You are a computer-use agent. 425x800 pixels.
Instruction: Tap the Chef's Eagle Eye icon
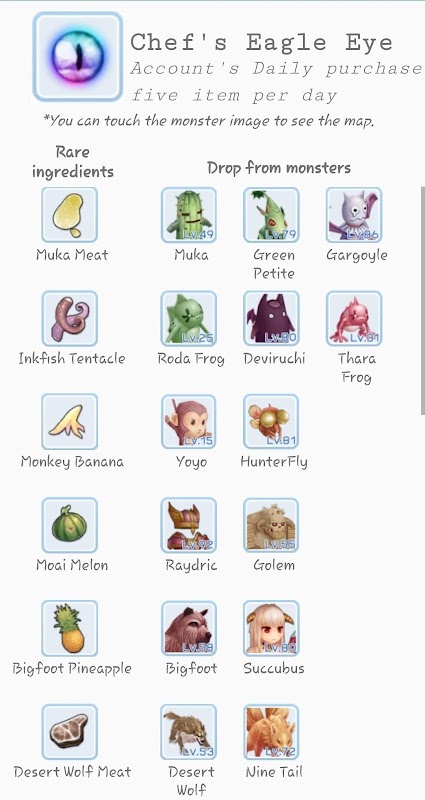pos(78,57)
